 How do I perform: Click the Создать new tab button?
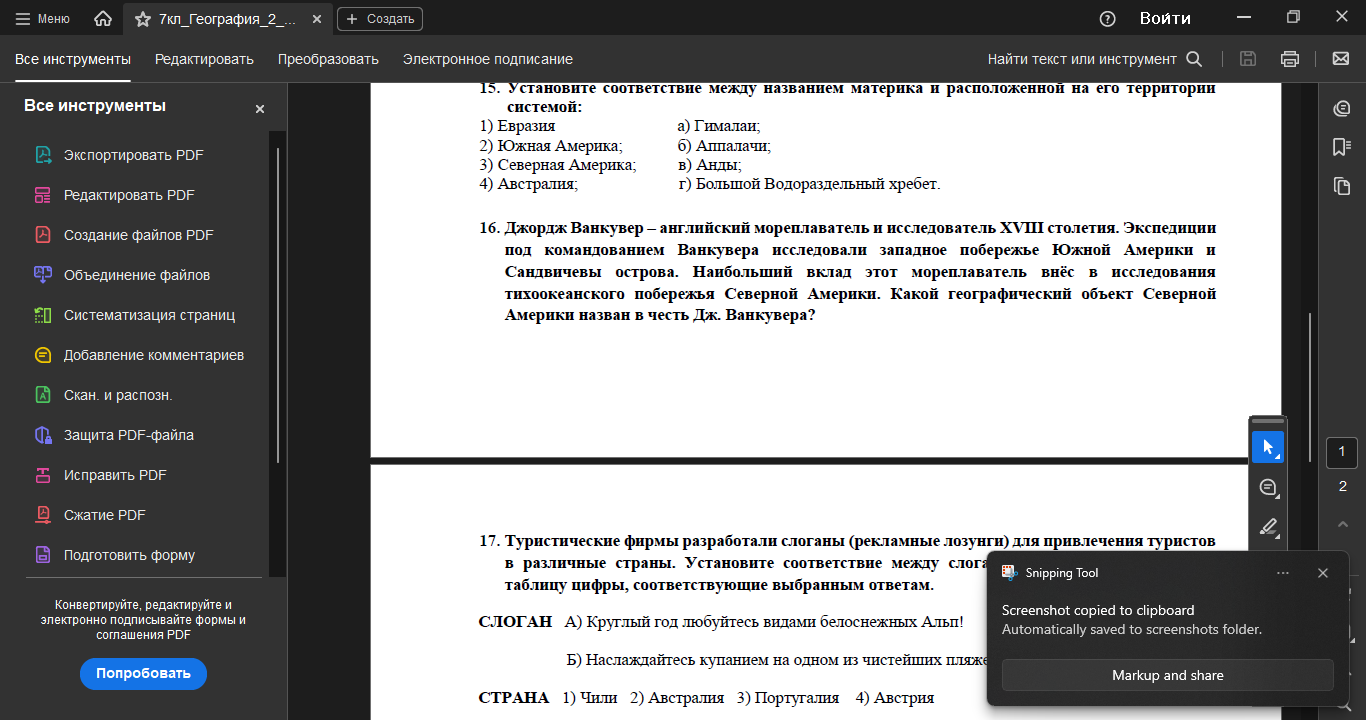(x=380, y=19)
